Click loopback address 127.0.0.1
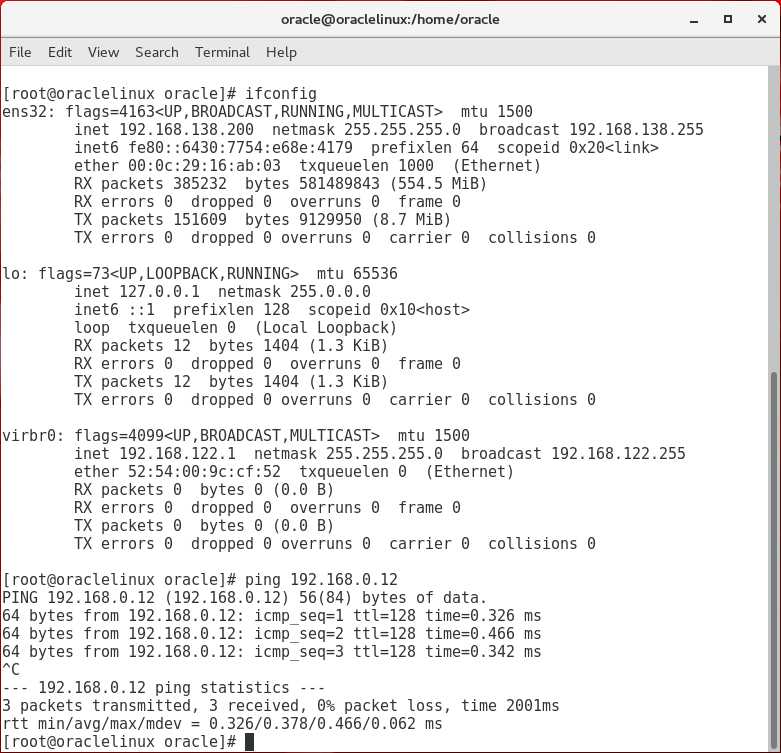 click(x=159, y=291)
